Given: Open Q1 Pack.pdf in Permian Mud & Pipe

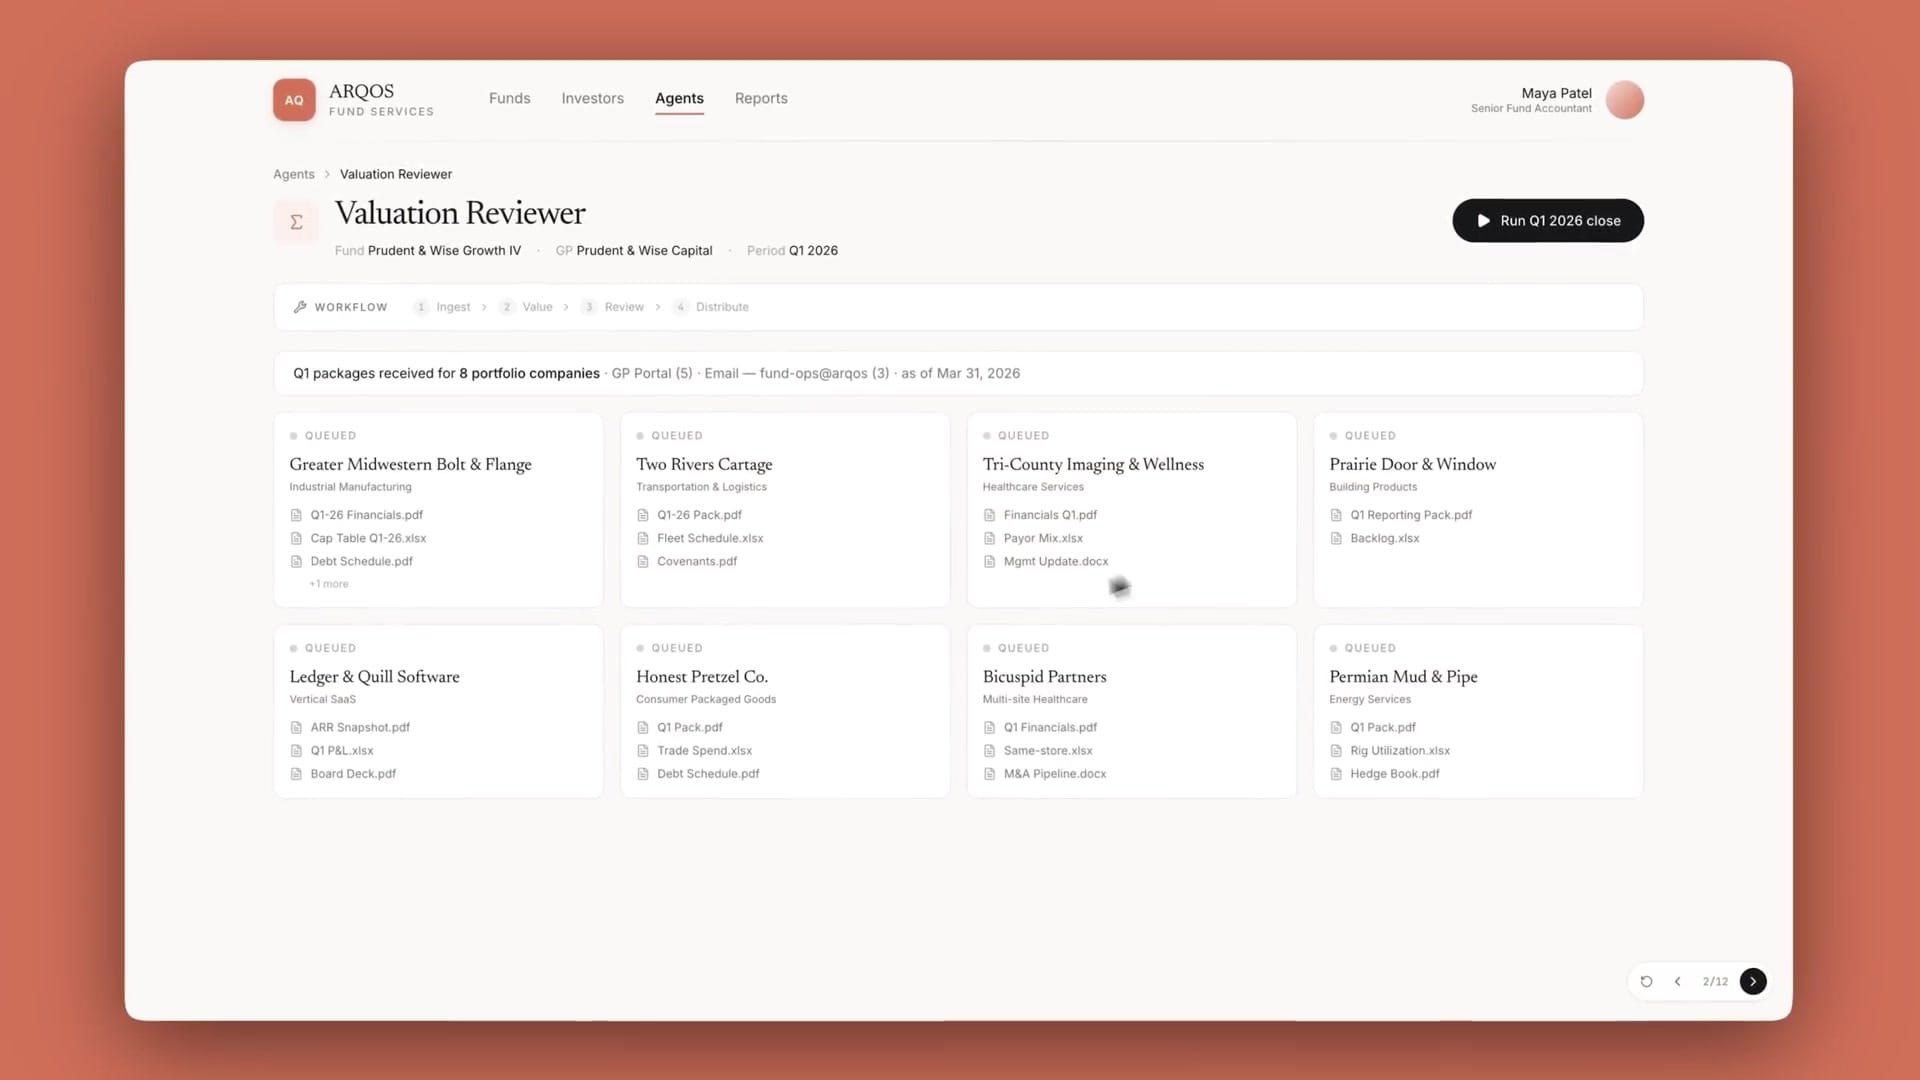Looking at the screenshot, I should [1382, 727].
